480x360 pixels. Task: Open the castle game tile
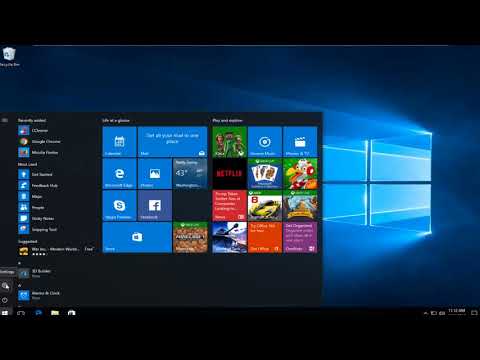tap(300, 205)
